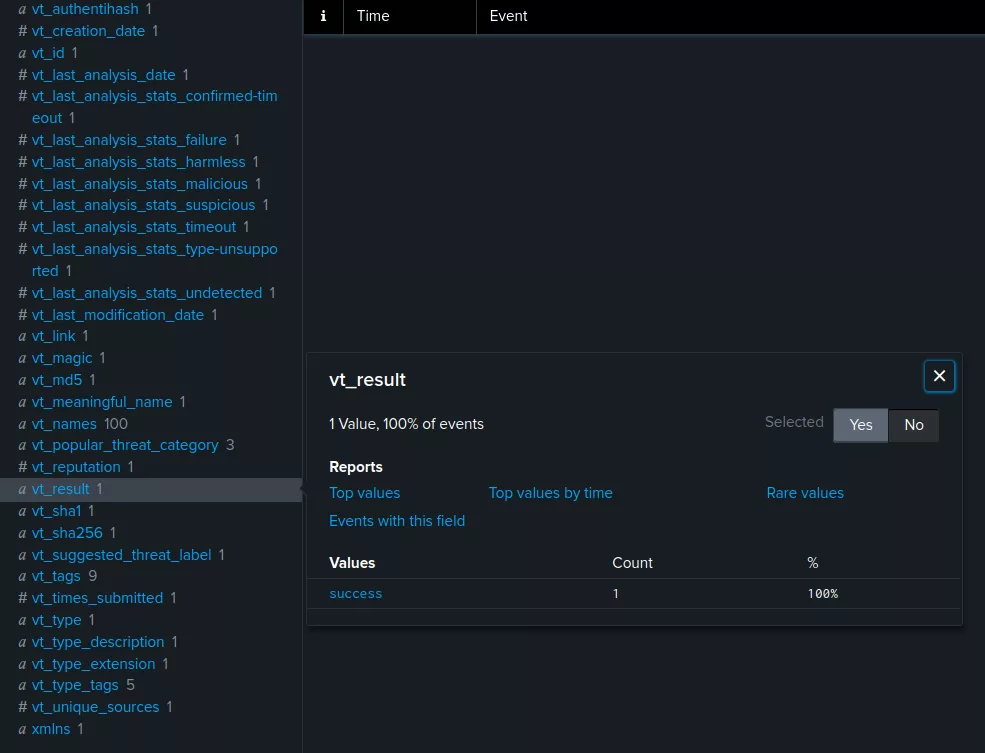985x753 pixels.
Task: Set Selected to Yes for vt_result
Action: click(x=860, y=425)
